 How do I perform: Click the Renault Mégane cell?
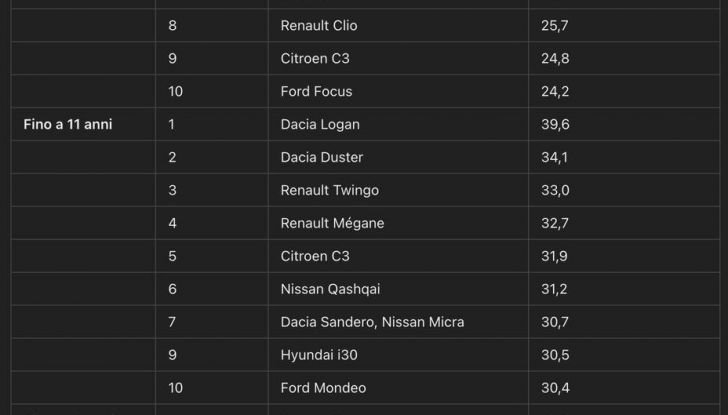click(332, 223)
